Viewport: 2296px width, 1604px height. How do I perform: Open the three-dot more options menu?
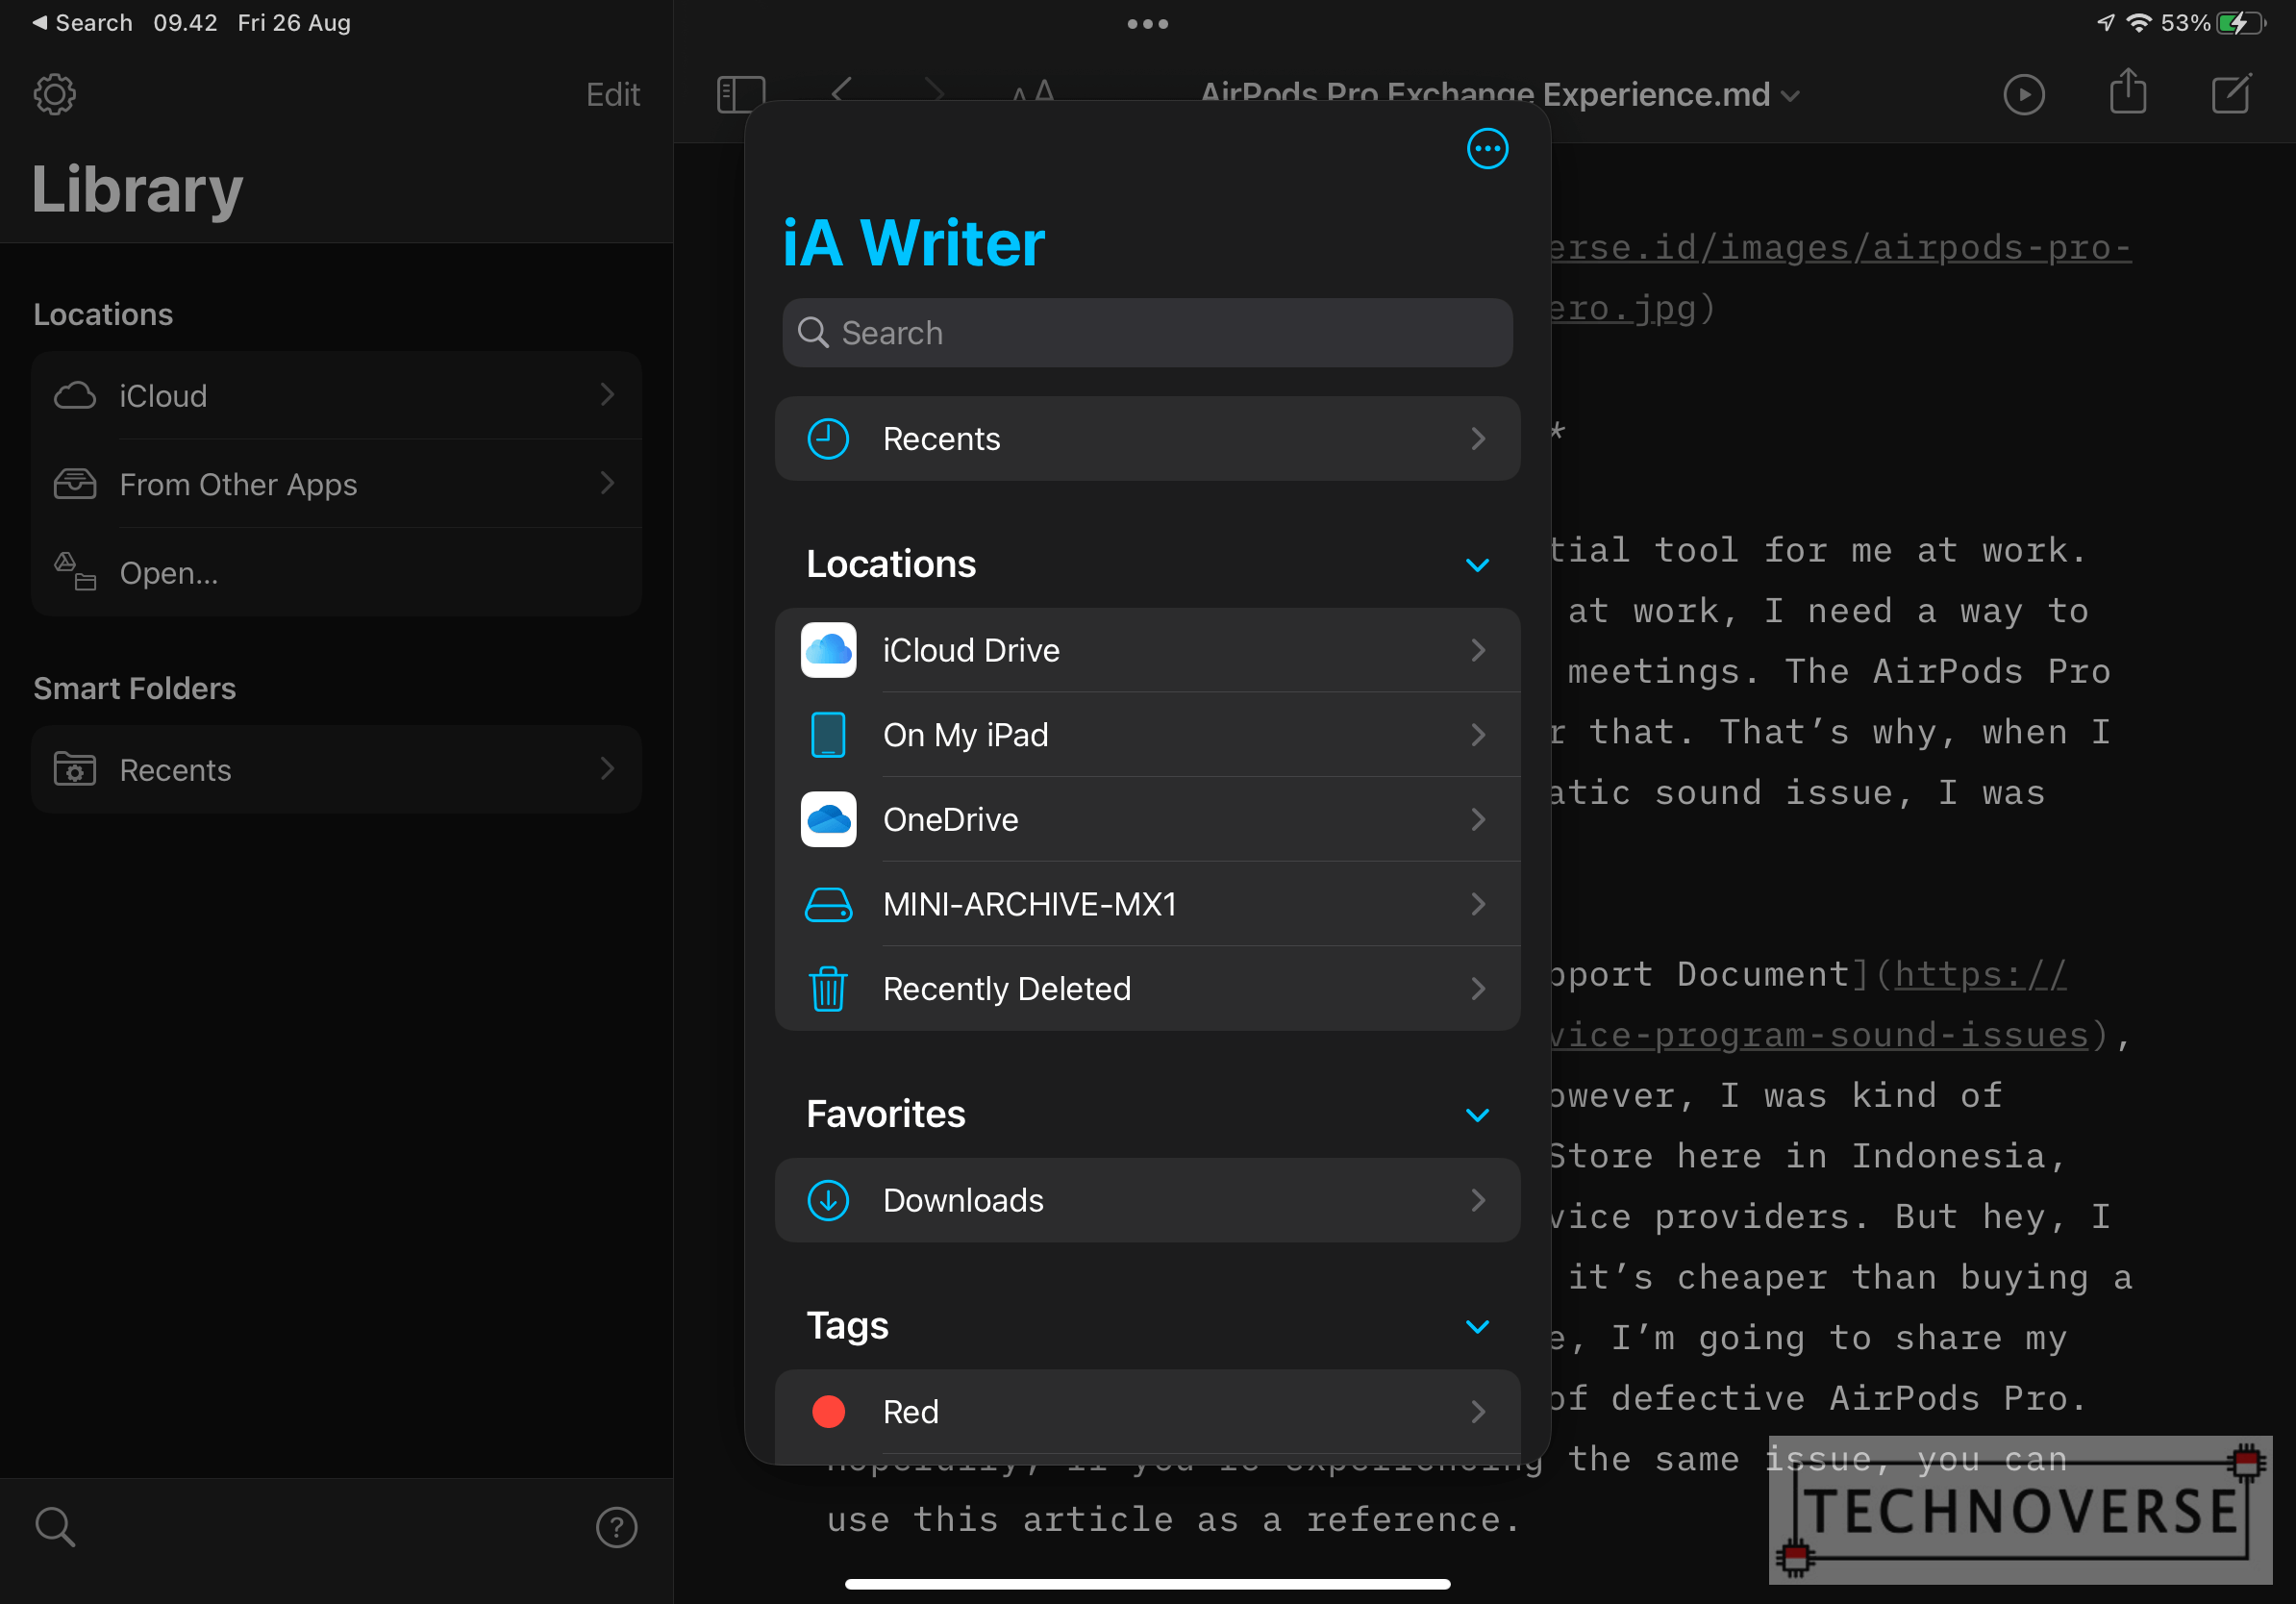tap(1488, 150)
